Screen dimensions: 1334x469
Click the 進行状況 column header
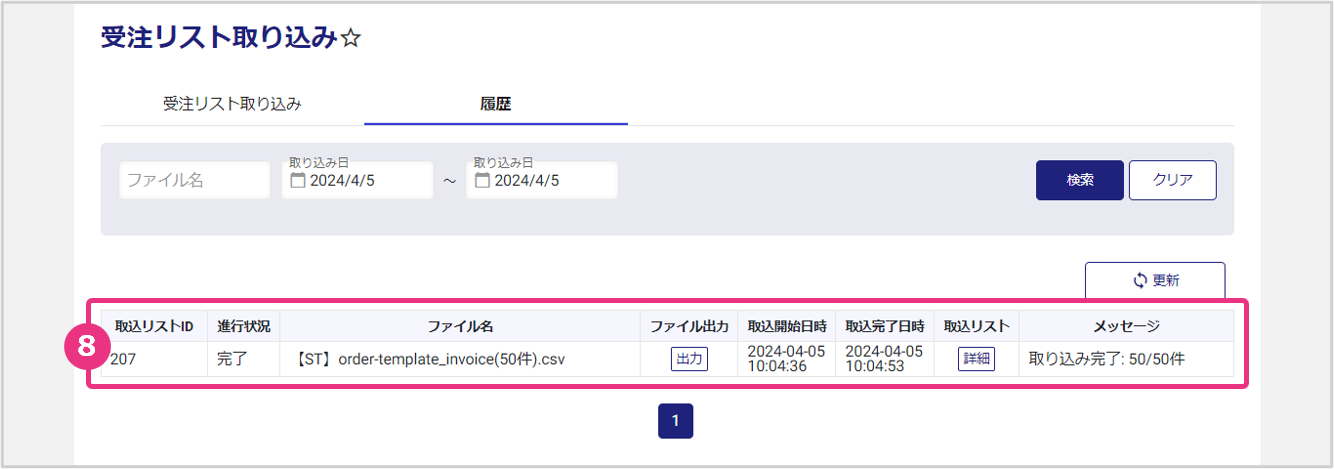coord(244,326)
